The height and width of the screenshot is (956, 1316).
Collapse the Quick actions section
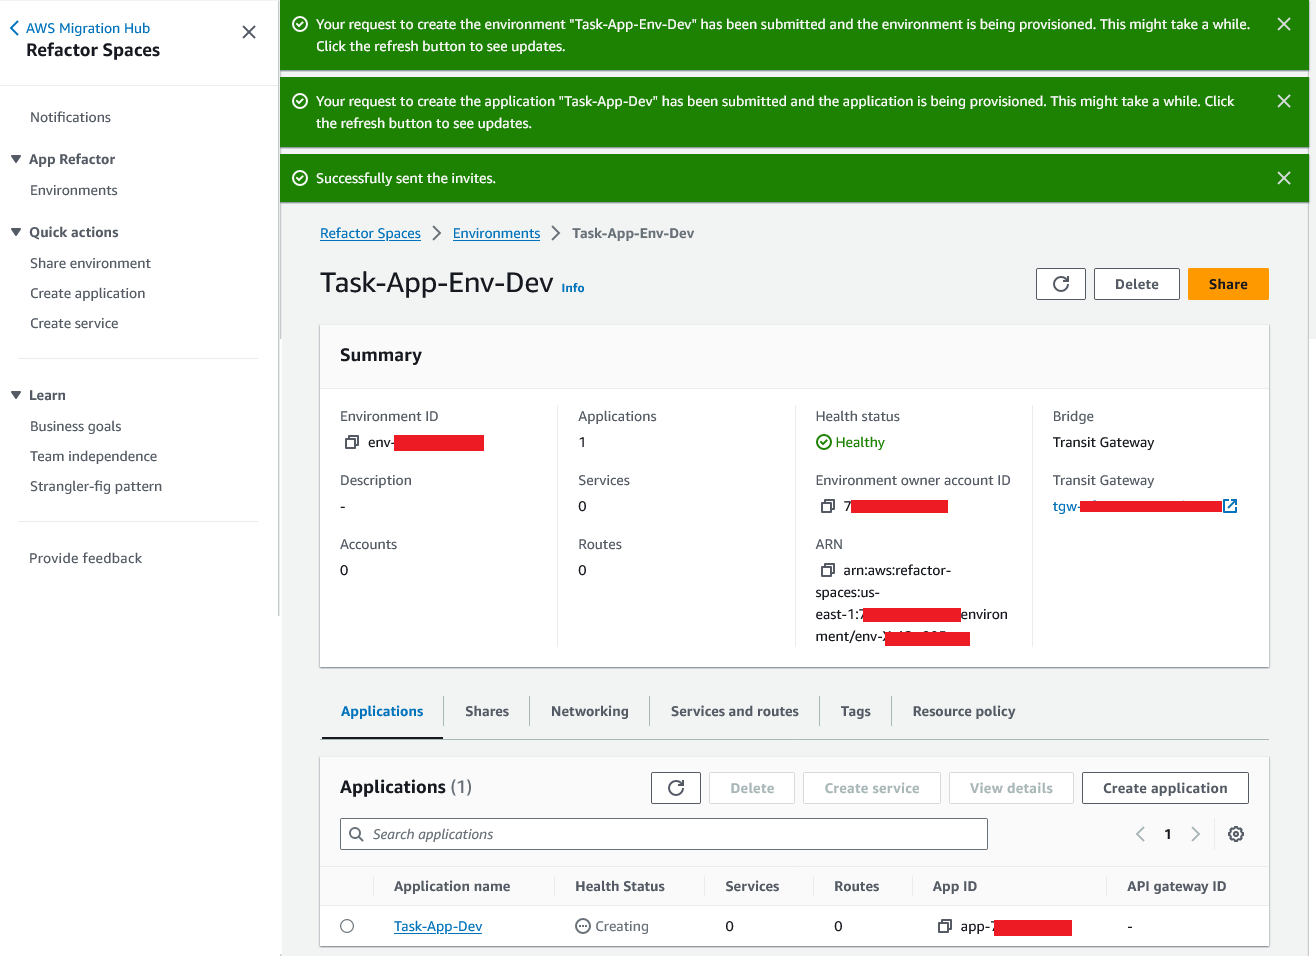(x=16, y=232)
